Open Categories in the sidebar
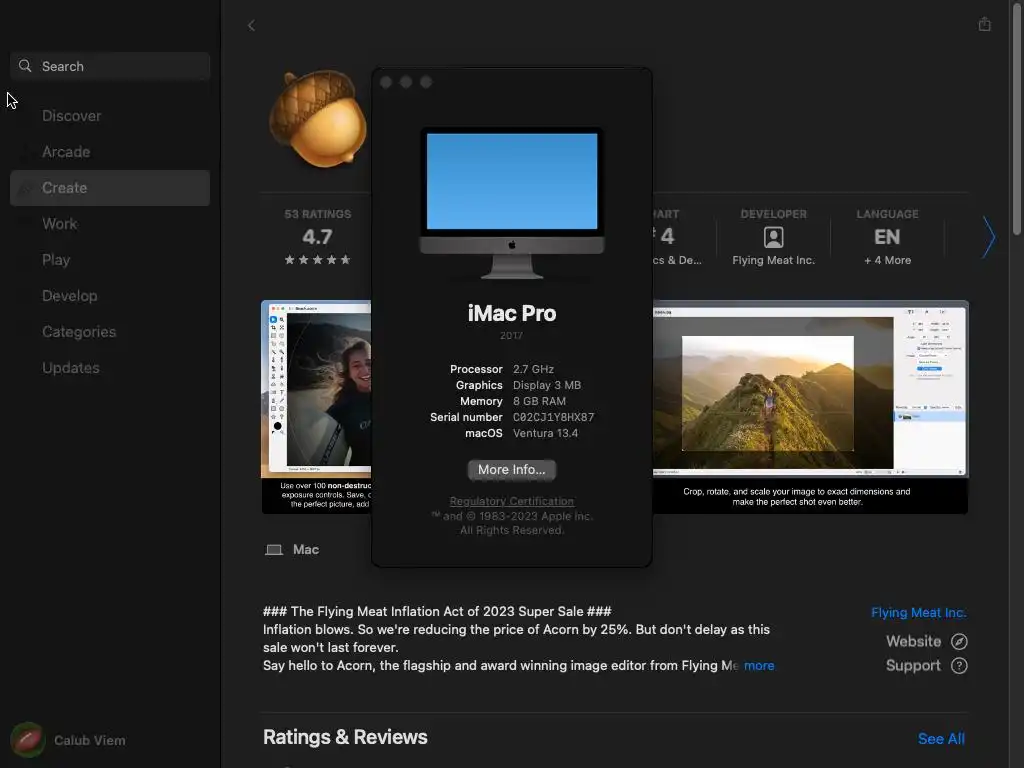The image size is (1024, 768). 79,332
